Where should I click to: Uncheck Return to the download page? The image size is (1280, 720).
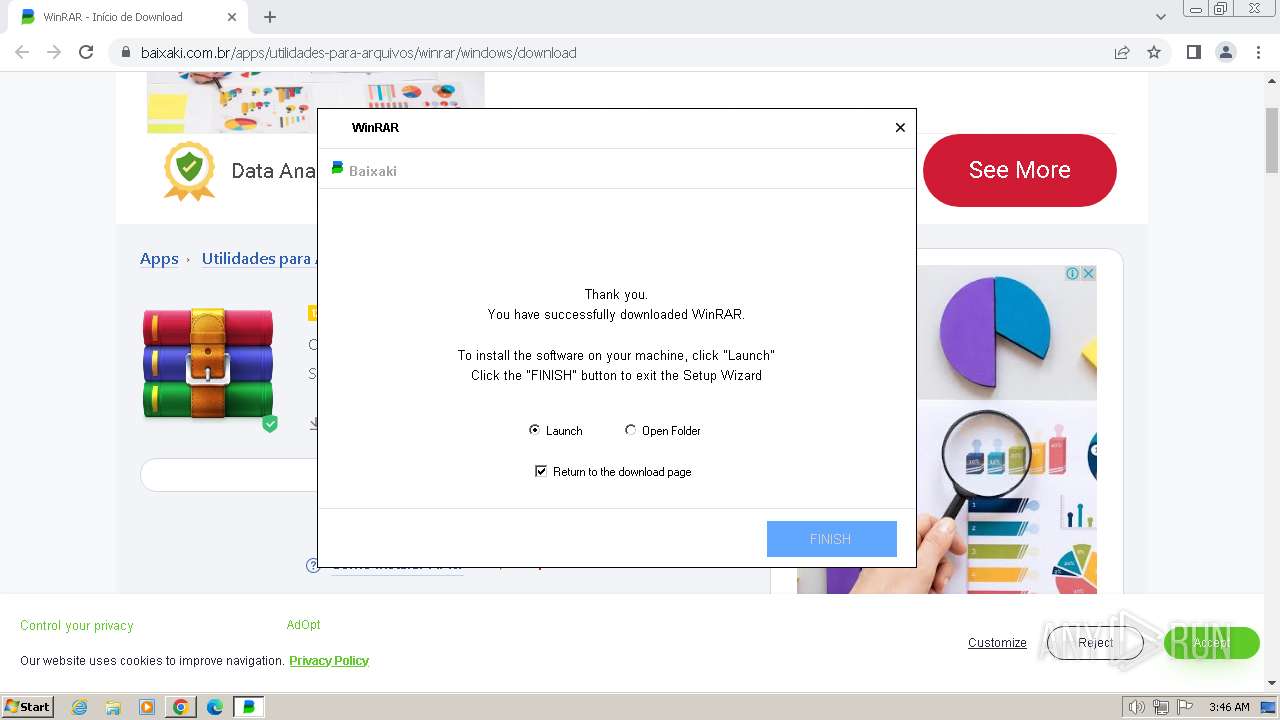(541, 471)
